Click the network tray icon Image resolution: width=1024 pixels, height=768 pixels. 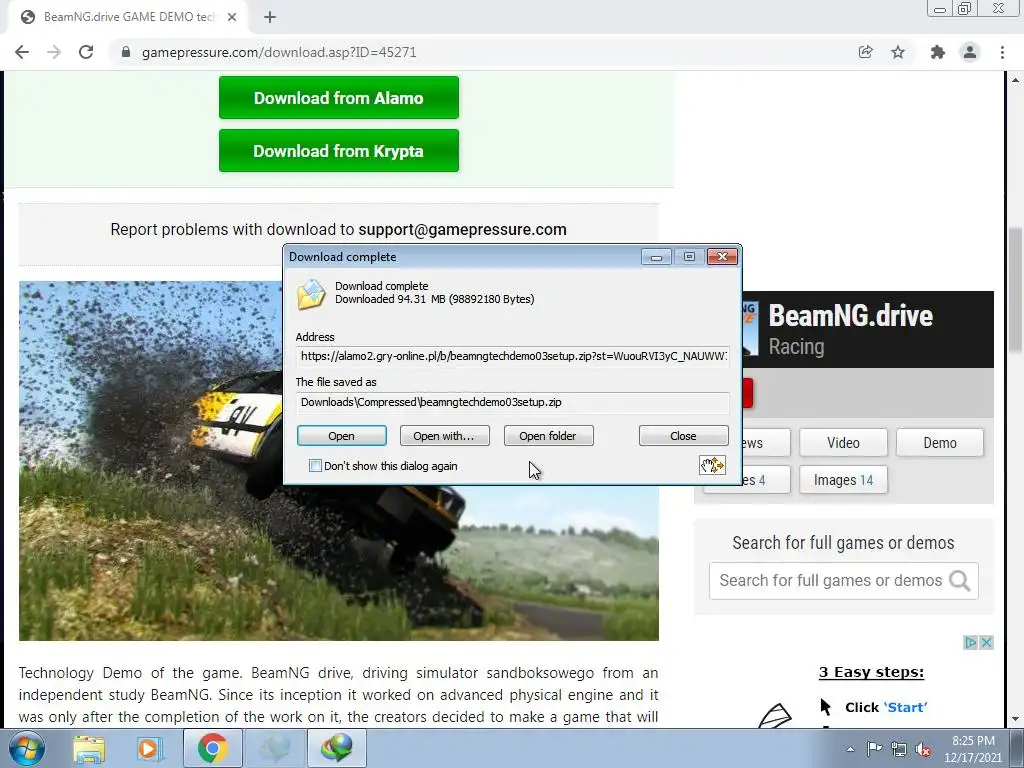pyautogui.click(x=899, y=749)
